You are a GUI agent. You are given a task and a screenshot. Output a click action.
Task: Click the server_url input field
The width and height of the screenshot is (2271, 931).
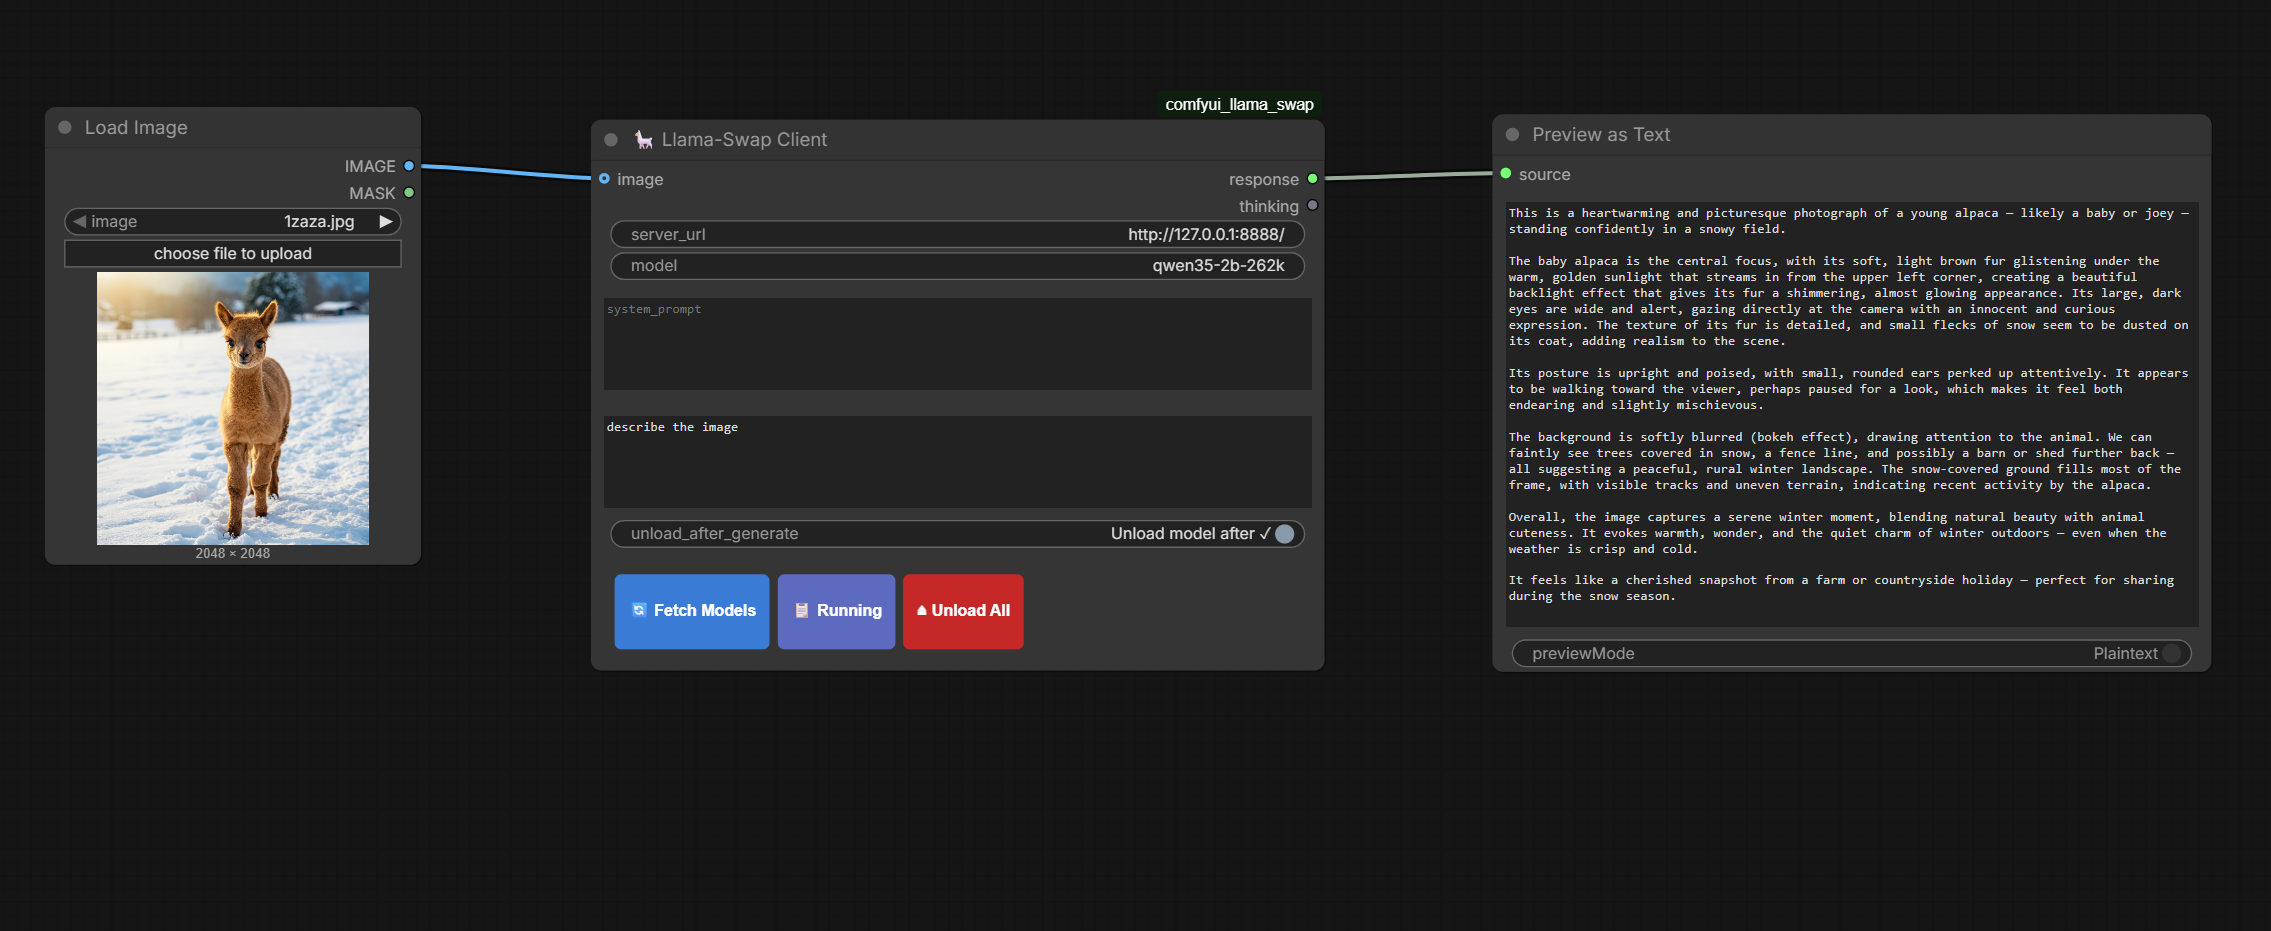(x=958, y=234)
